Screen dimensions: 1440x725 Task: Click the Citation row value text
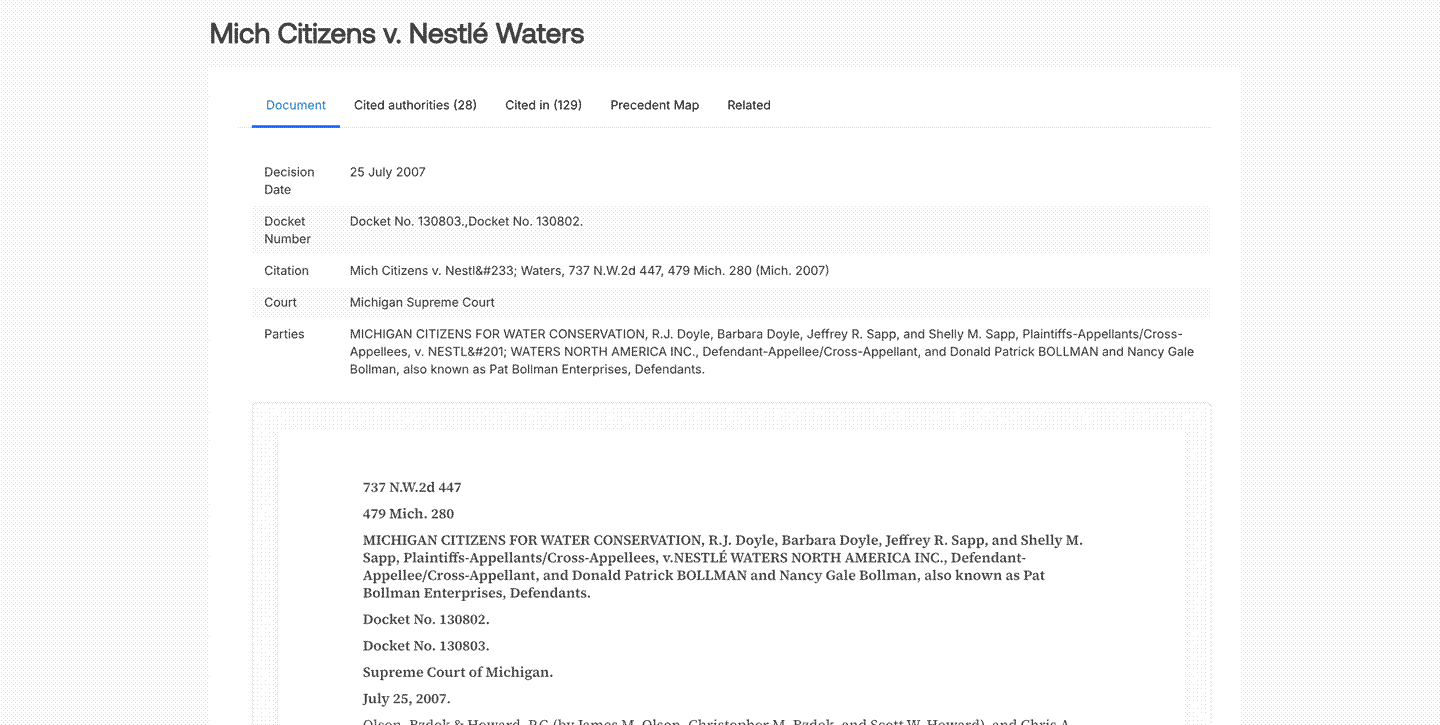click(x=589, y=271)
